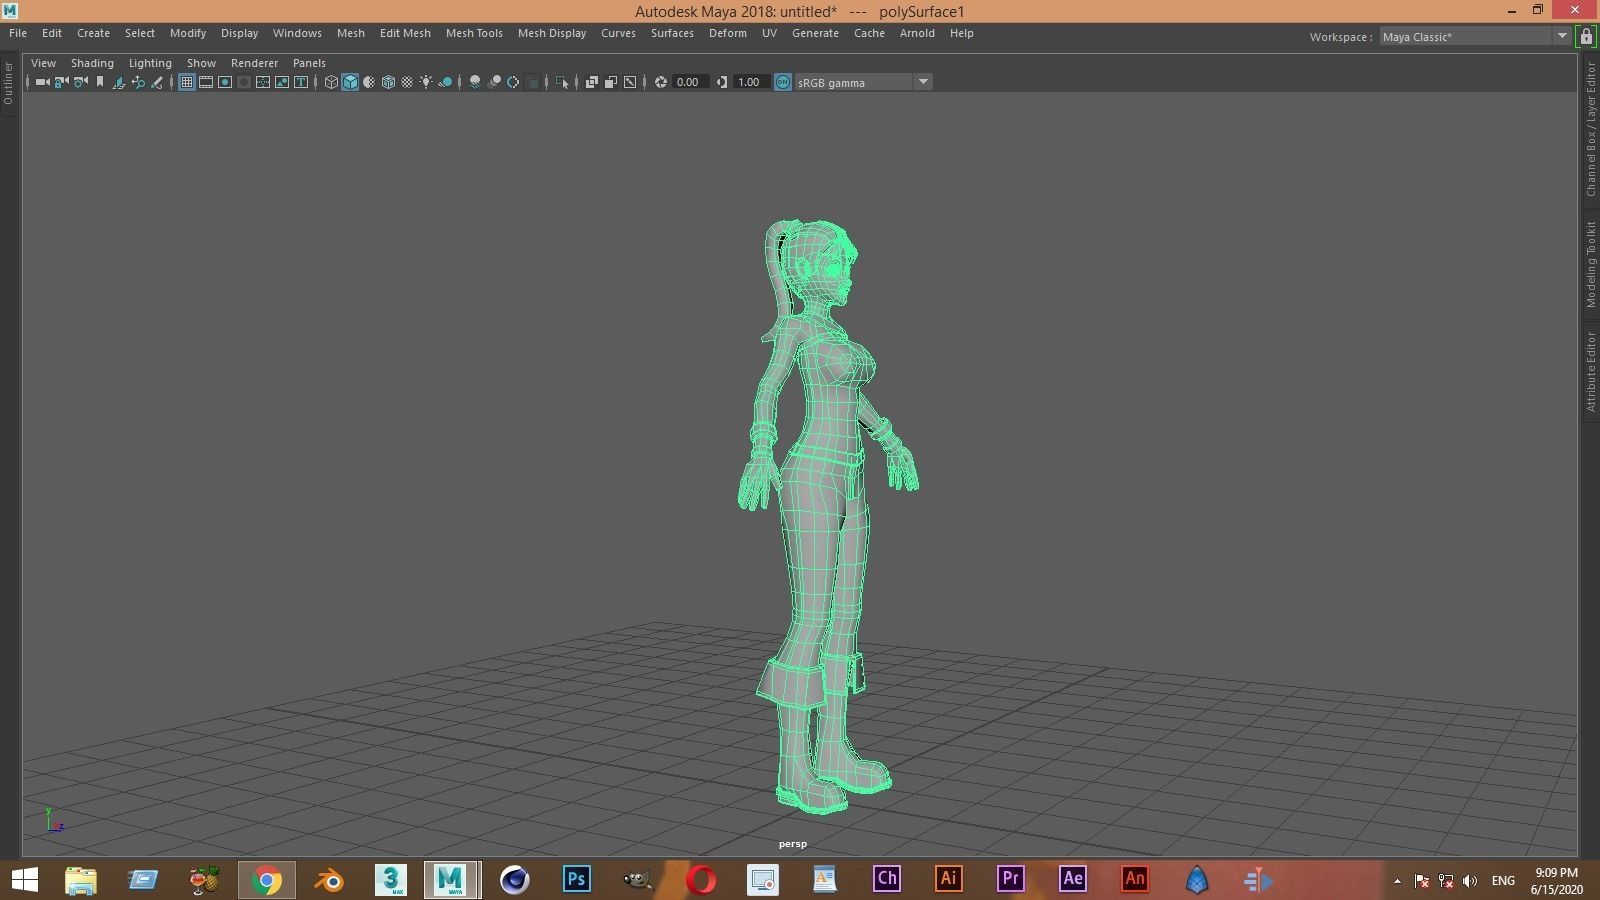Open the Attribute Editor side tab
The height and width of the screenshot is (900, 1600).
click(1591, 371)
